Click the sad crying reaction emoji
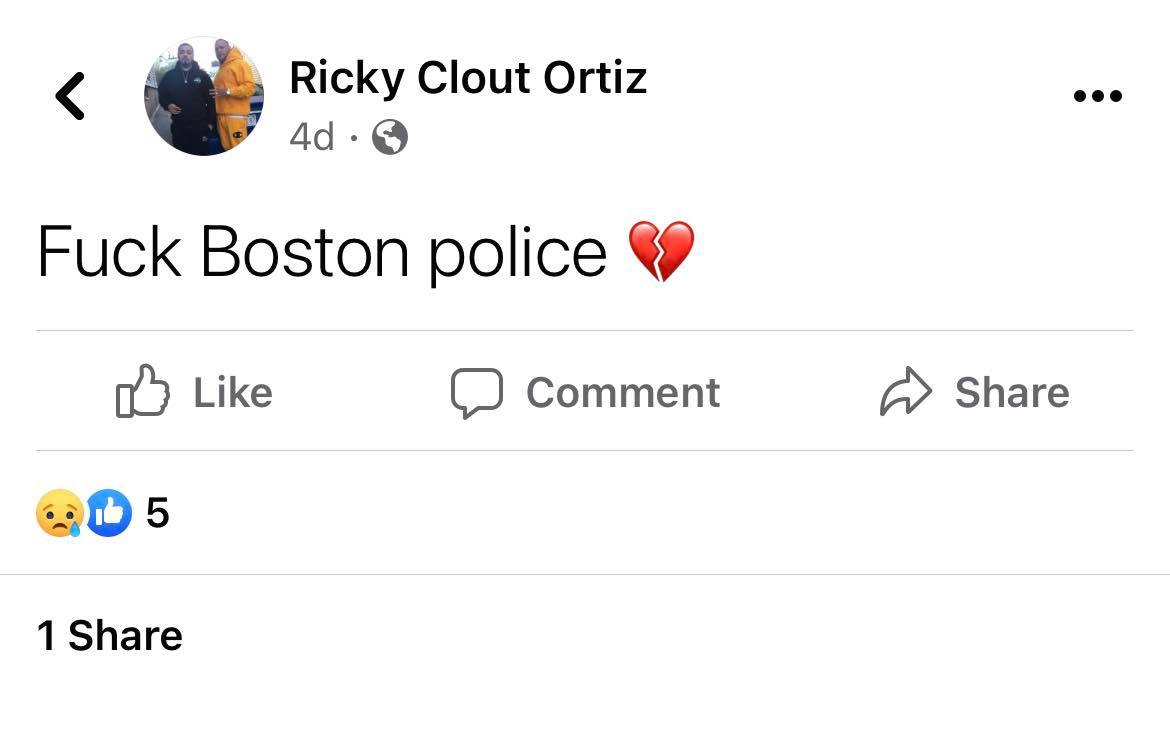Screen dimensions: 1170x732 [x=58, y=514]
